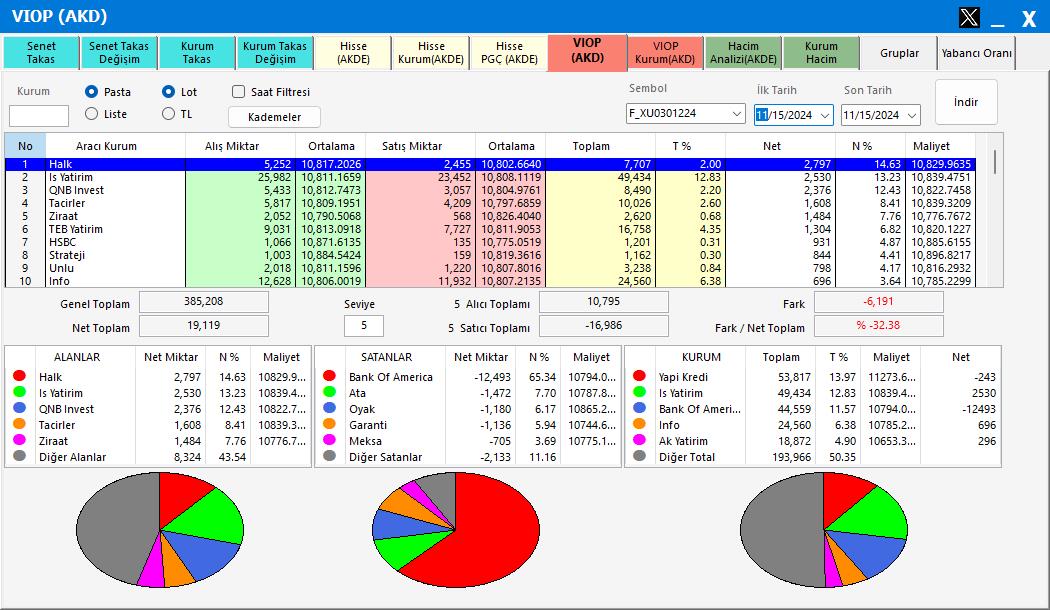The image size is (1050, 610).
Task: Click orange circle icon next to Tacirler
Action: coord(19,425)
